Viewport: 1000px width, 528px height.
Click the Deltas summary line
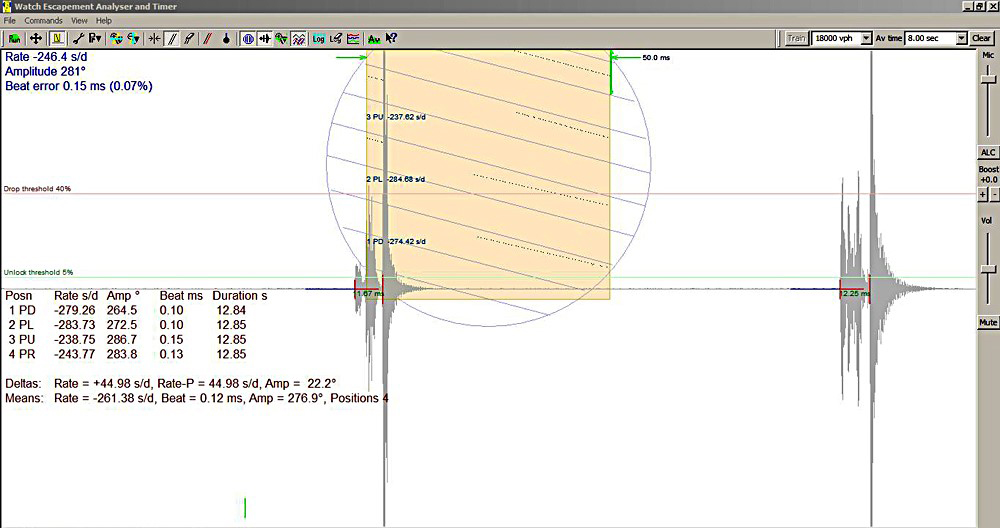click(x=171, y=384)
